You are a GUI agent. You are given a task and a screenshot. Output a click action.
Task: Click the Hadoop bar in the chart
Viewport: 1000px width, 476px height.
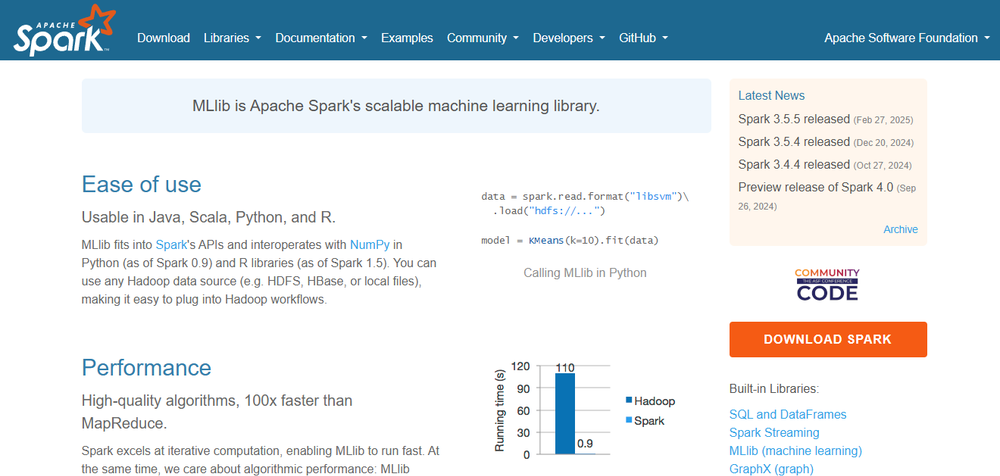[565, 413]
